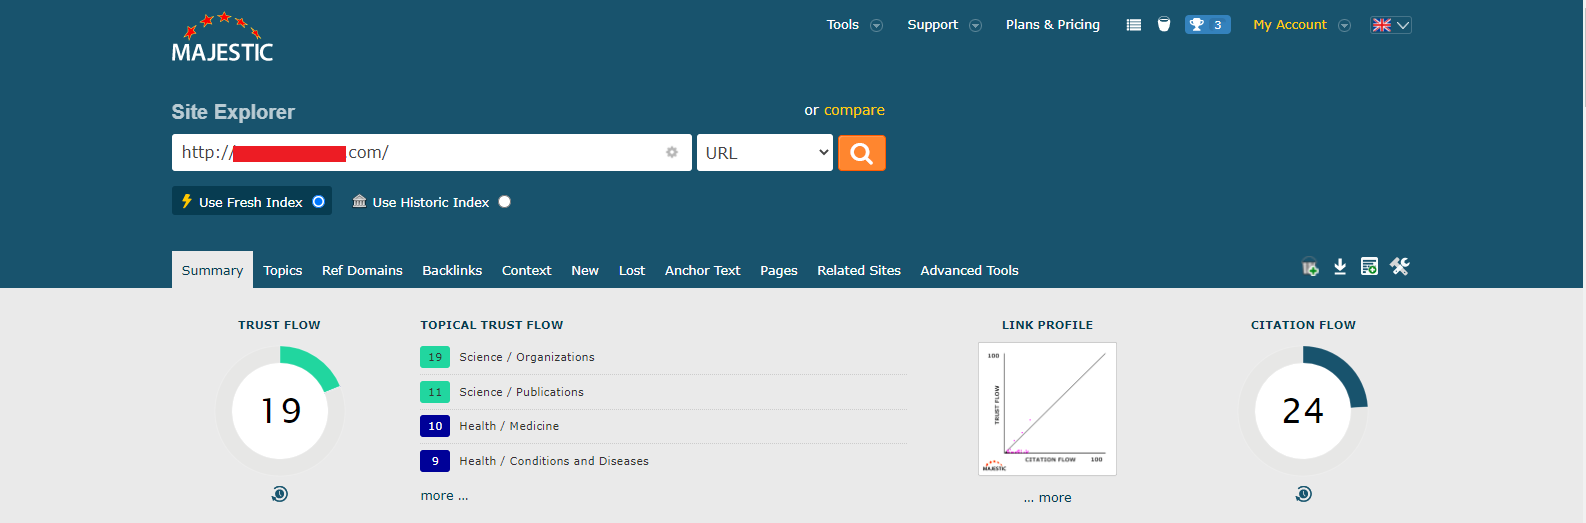Click the add to bucket icon
This screenshot has width=1586, height=523.
(1309, 267)
